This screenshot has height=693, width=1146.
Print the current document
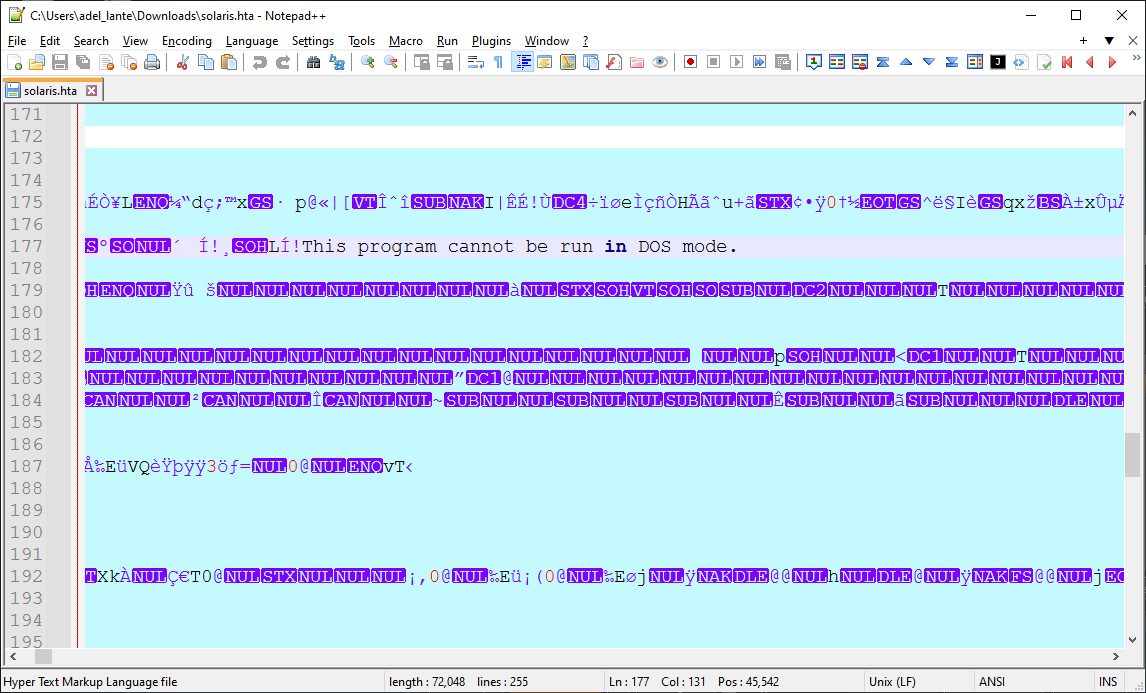151,61
